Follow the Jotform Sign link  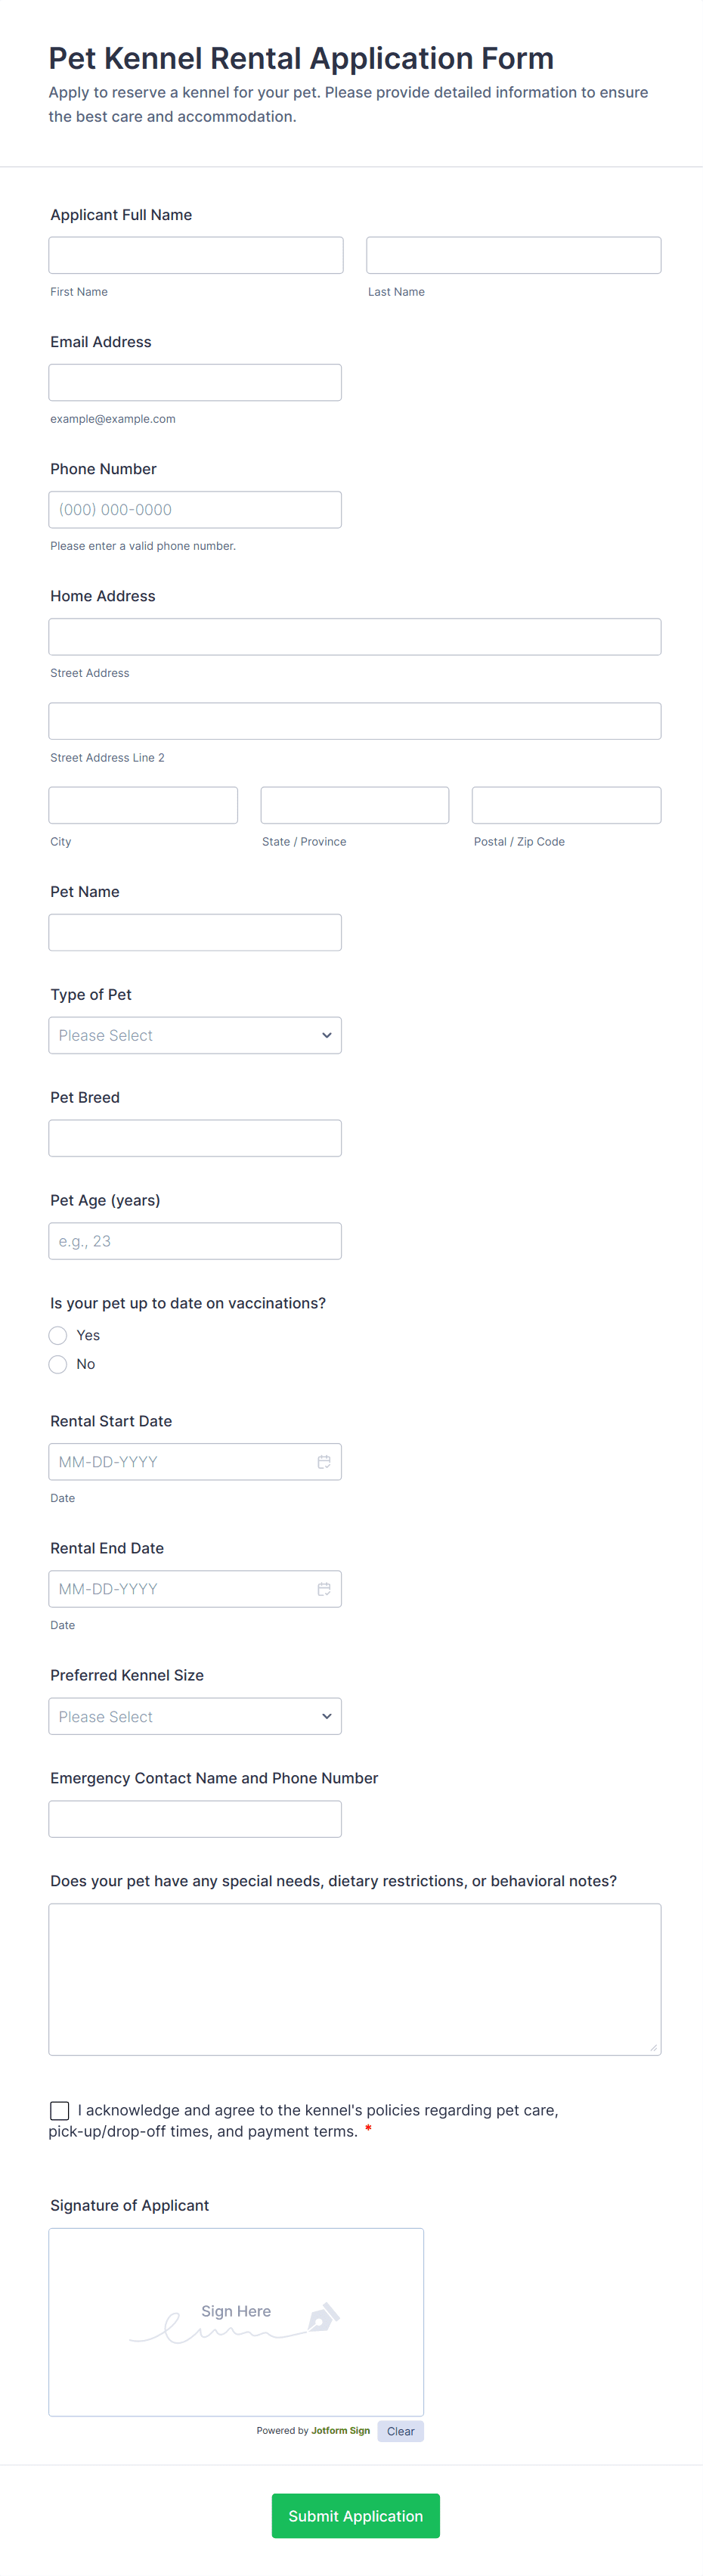click(x=340, y=2430)
